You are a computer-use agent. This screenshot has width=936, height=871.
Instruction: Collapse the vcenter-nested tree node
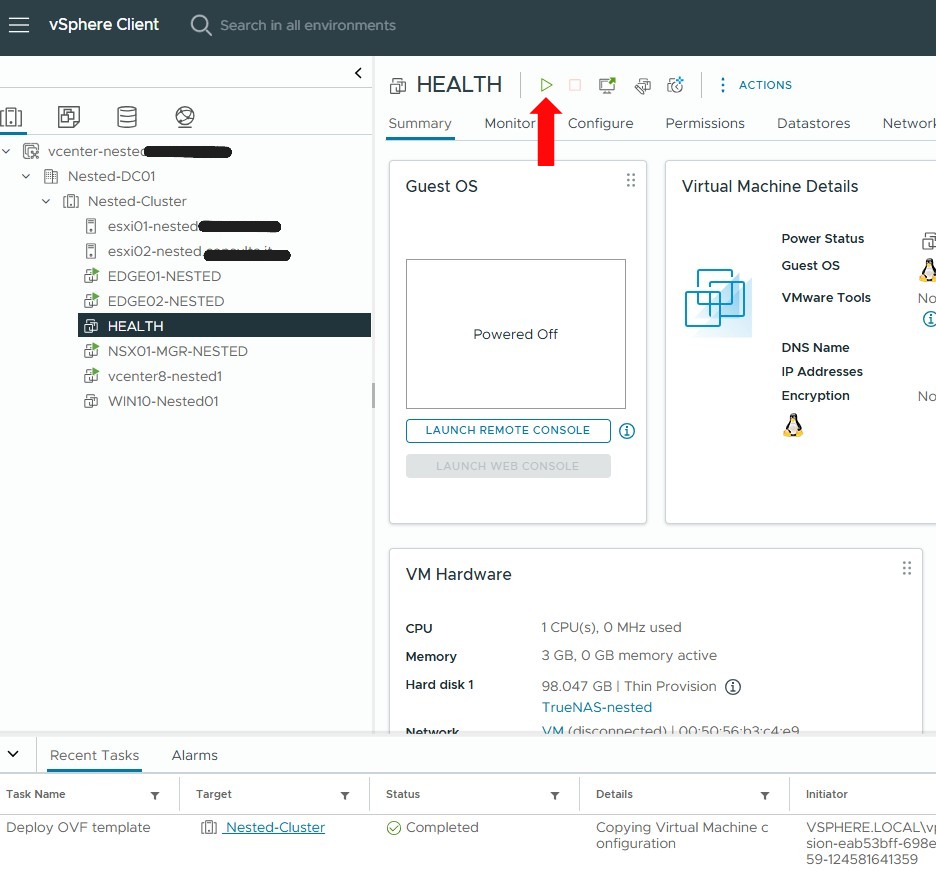tap(7, 151)
